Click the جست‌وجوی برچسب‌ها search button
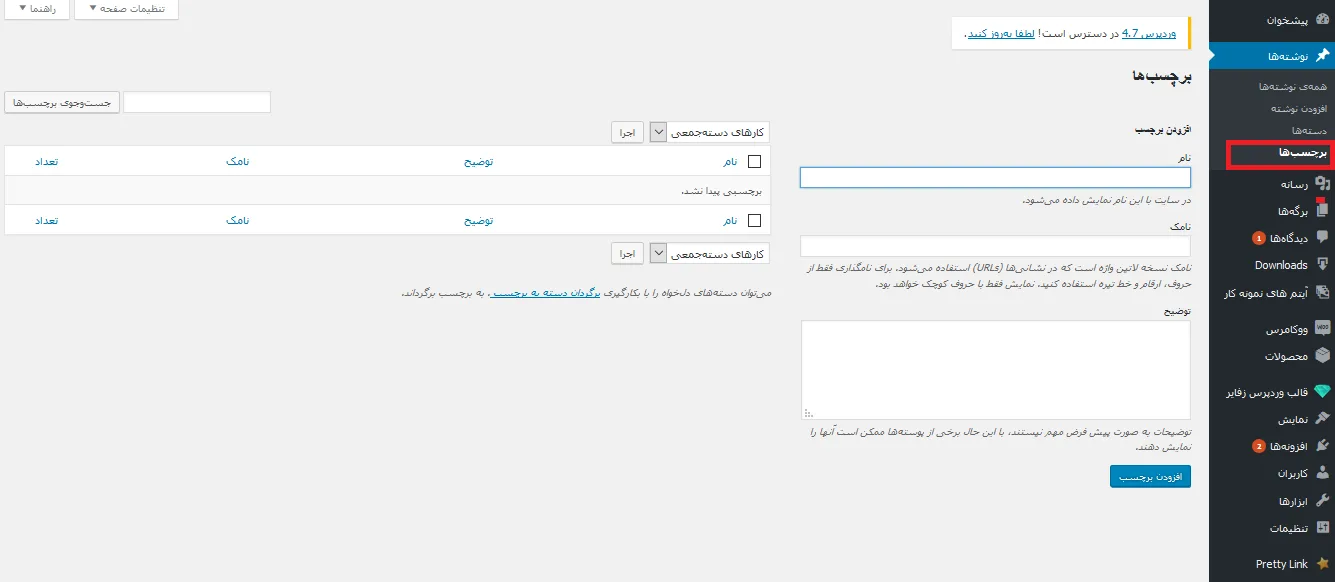 62,102
